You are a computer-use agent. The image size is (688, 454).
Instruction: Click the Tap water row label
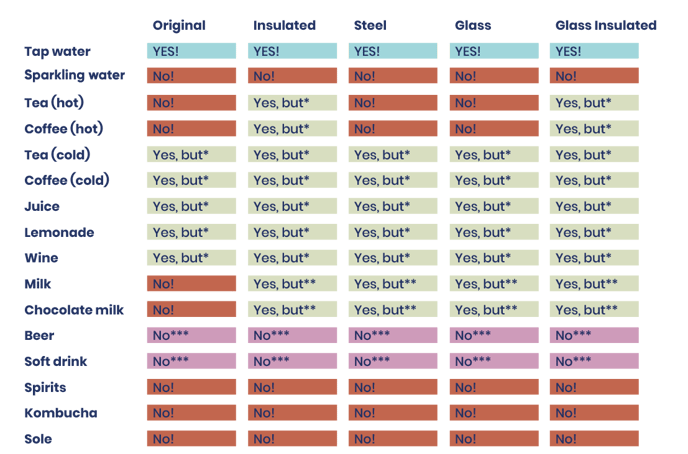55,51
